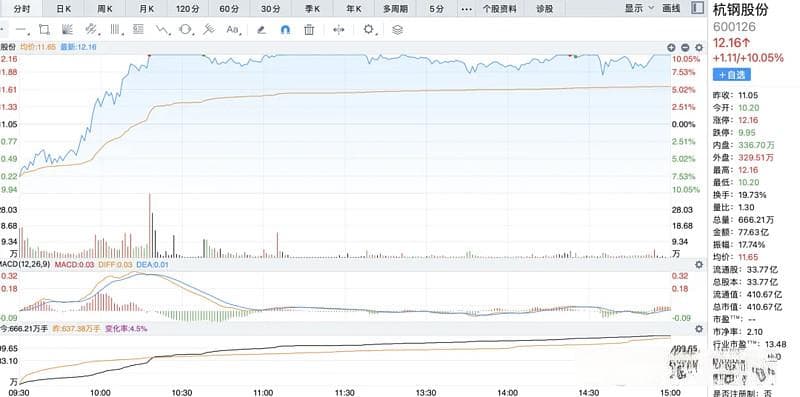Switch to 月K monthly chart tab

(x=146, y=9)
